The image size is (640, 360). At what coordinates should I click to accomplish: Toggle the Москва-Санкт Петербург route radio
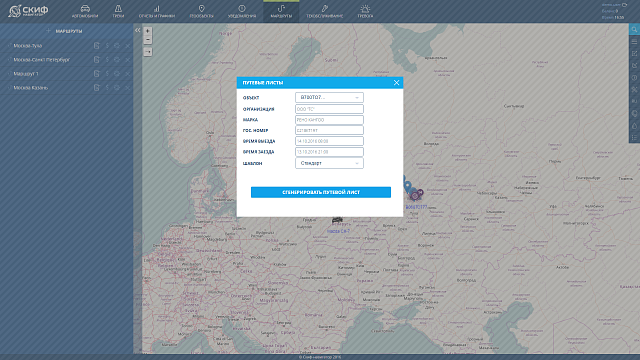coord(9,60)
